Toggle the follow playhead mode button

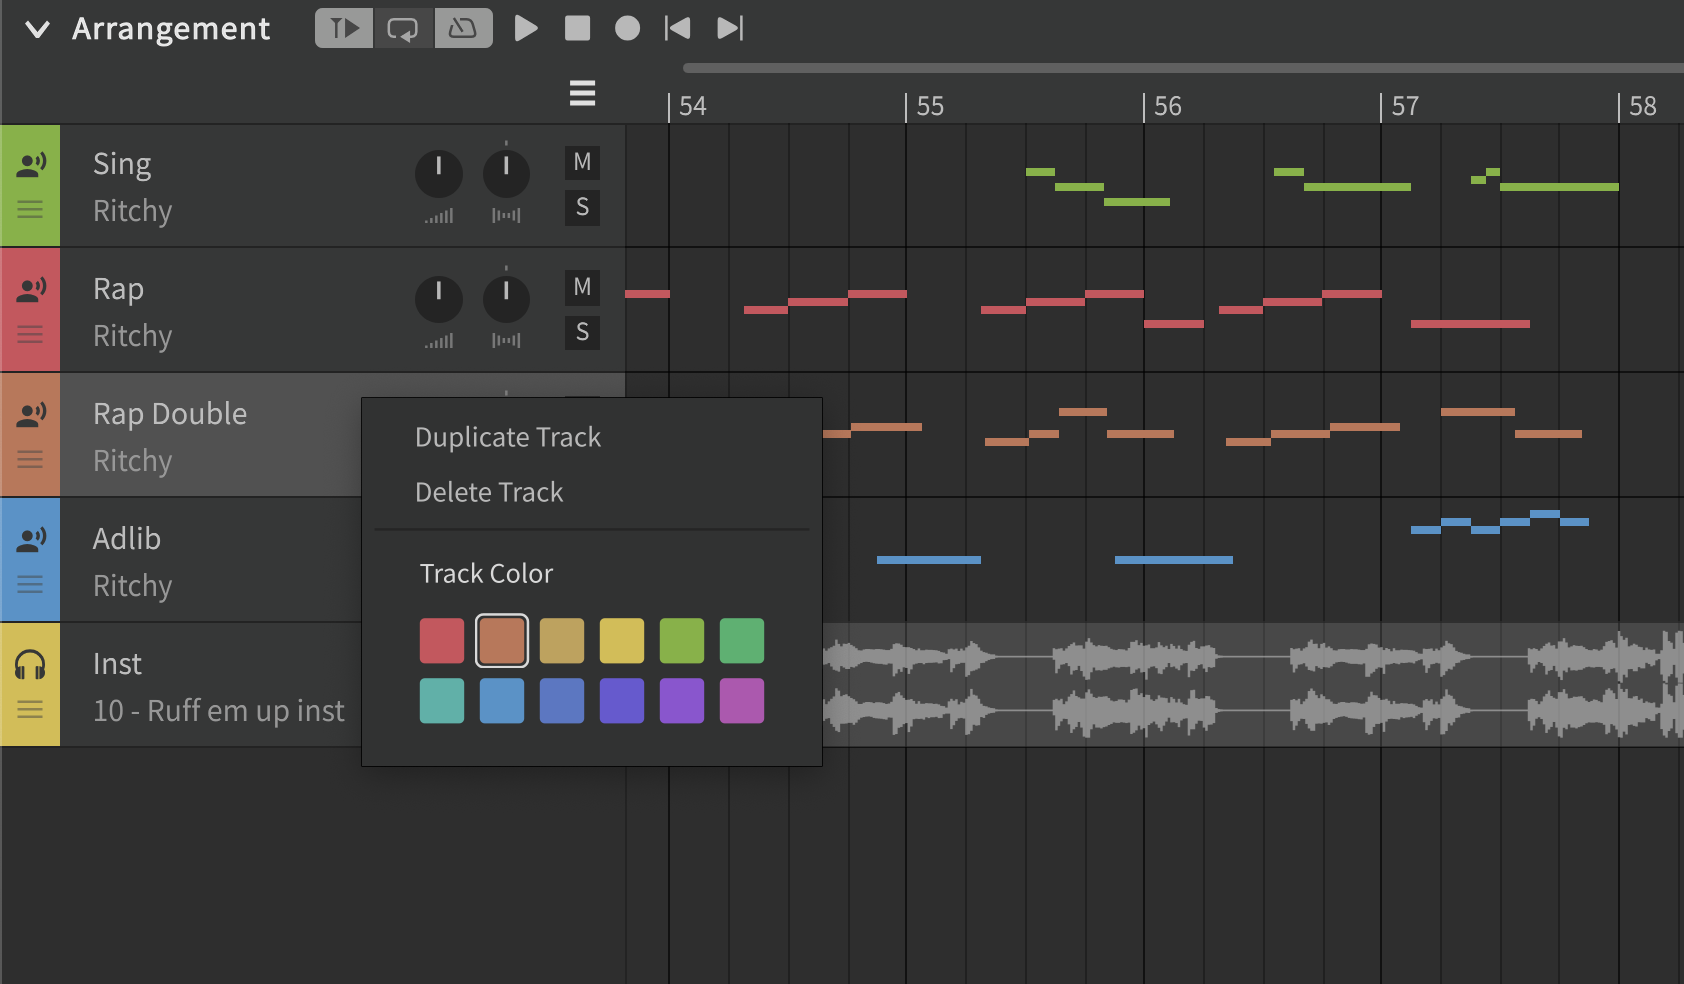click(344, 28)
